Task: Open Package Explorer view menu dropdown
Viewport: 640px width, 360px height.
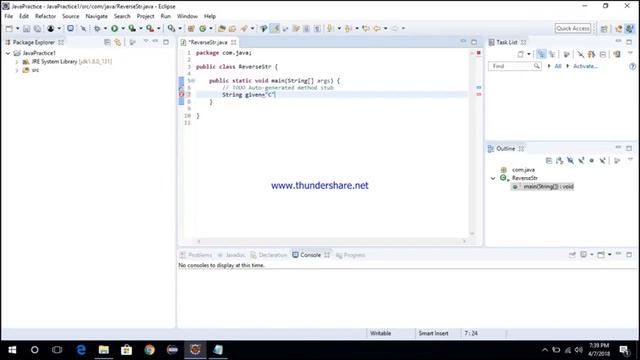Action: 145,42
